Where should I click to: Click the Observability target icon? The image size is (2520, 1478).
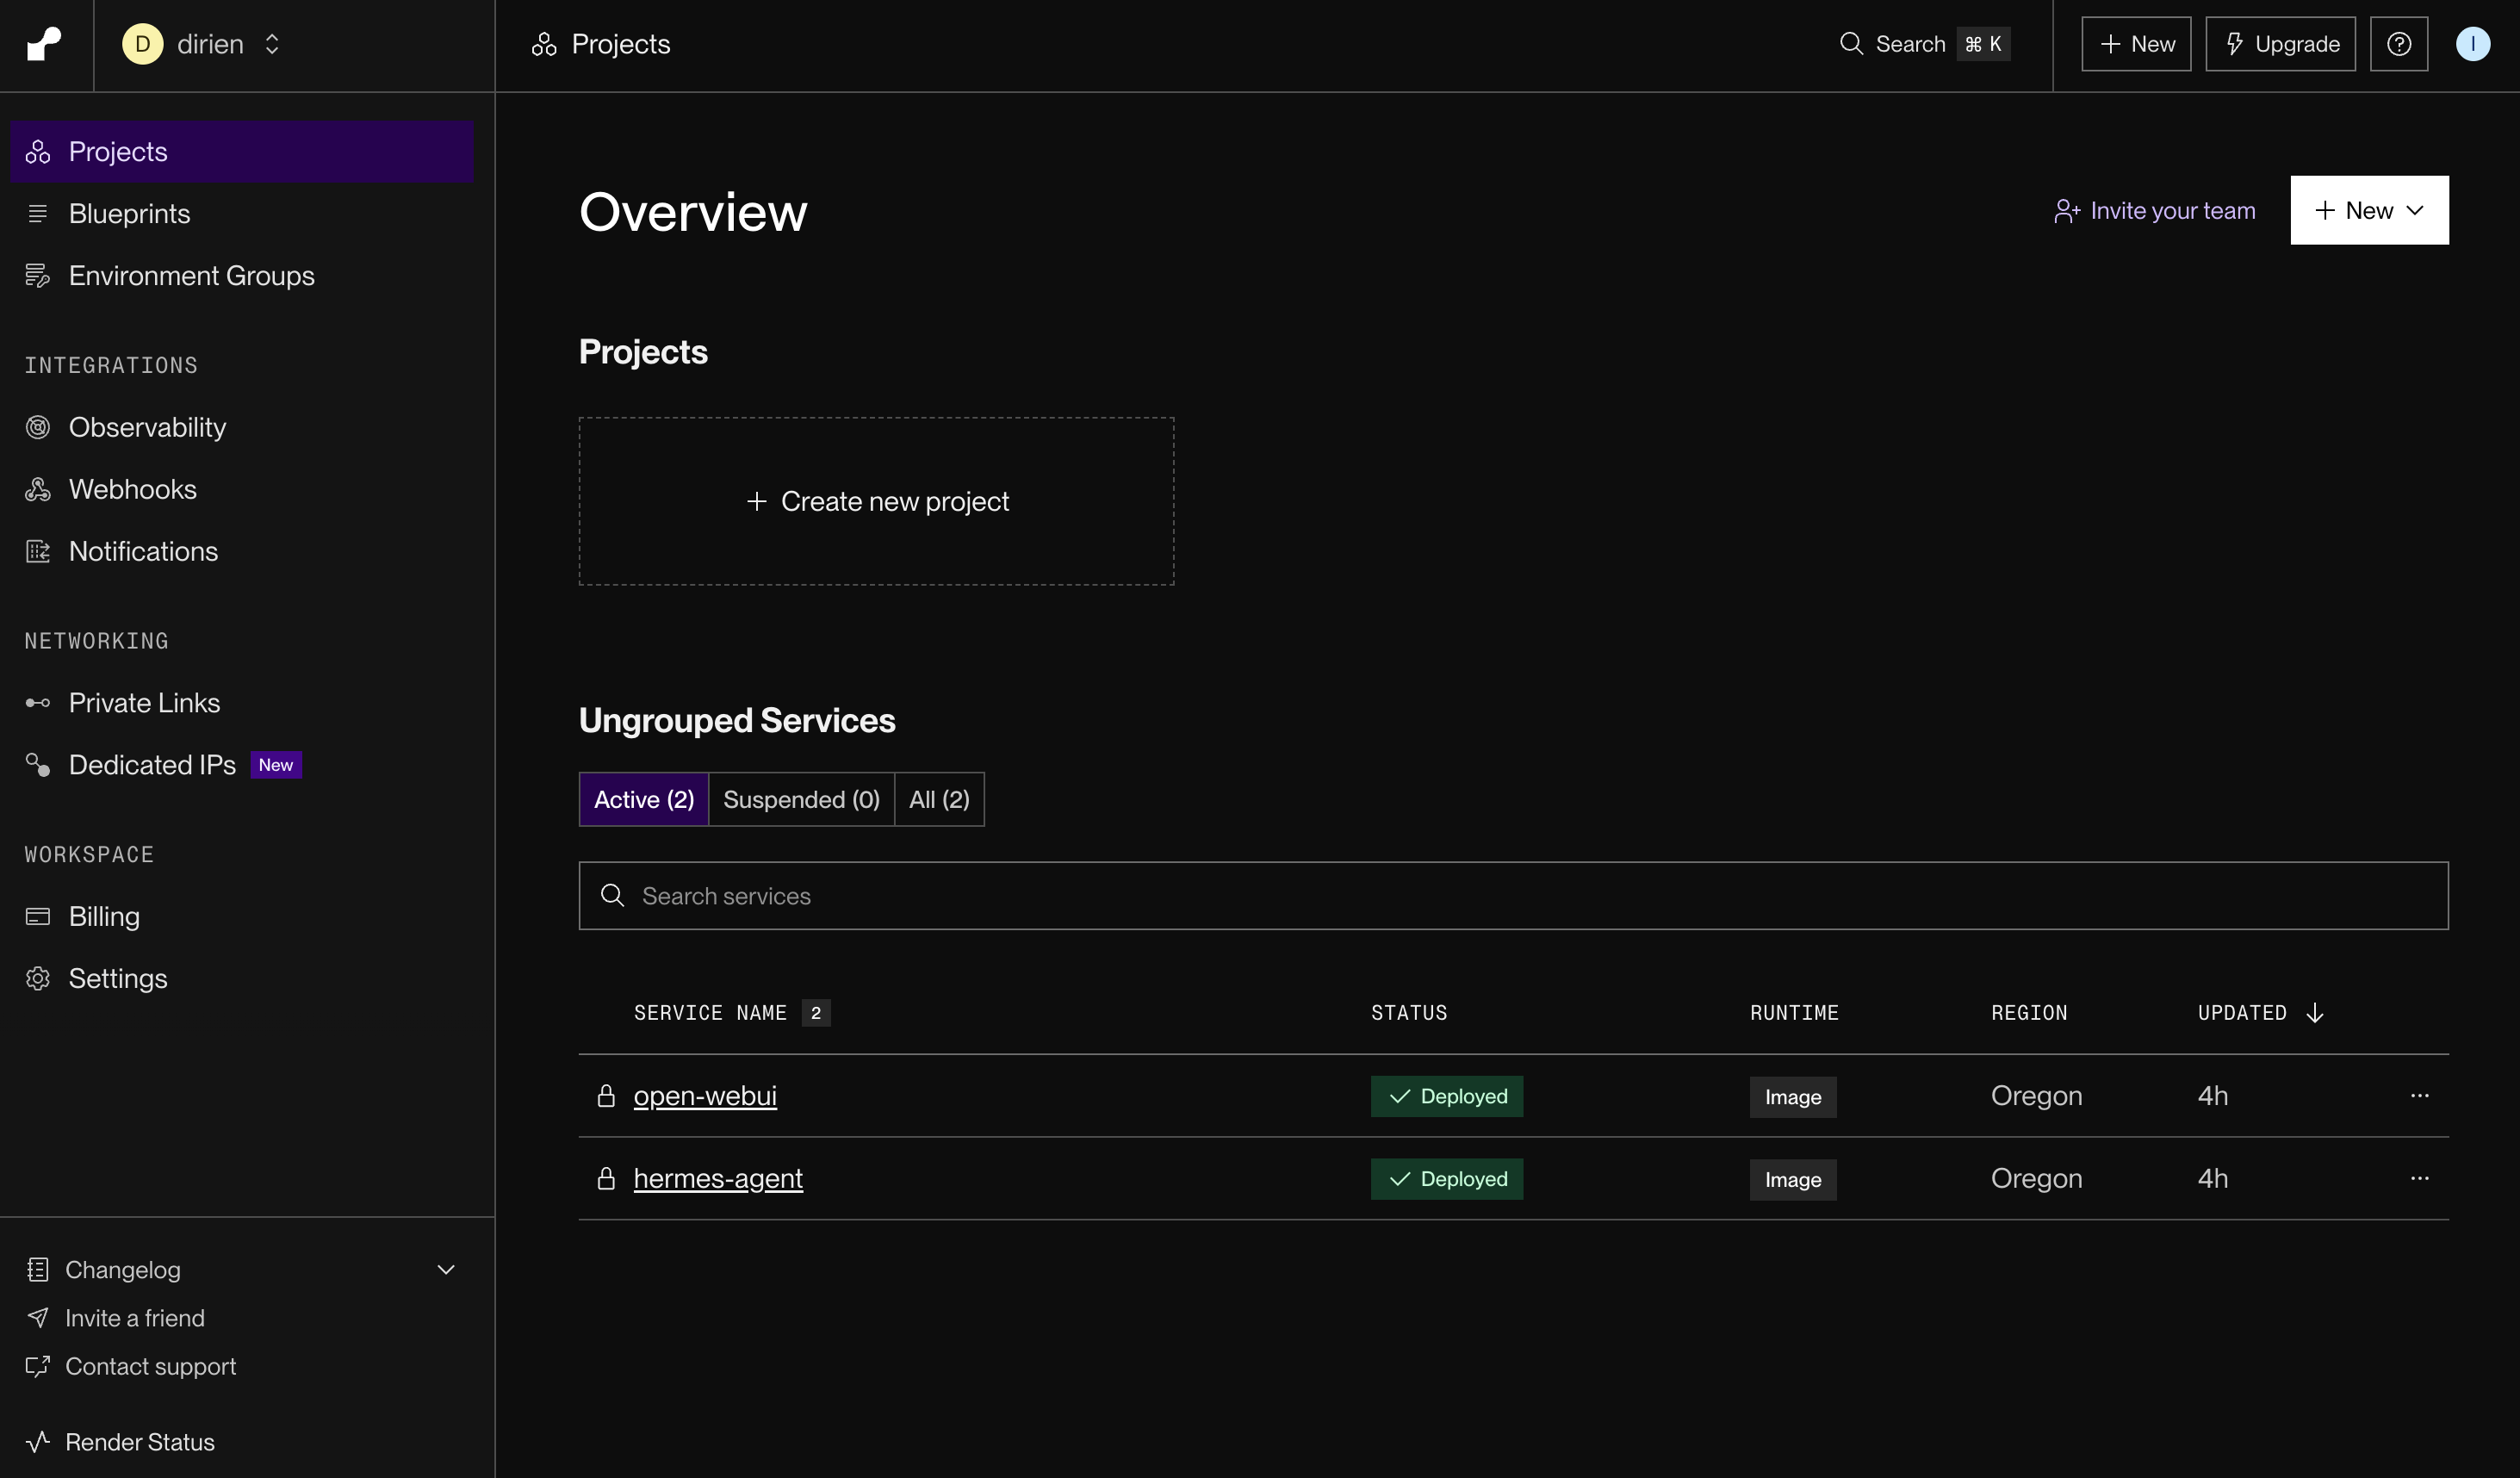coord(37,428)
